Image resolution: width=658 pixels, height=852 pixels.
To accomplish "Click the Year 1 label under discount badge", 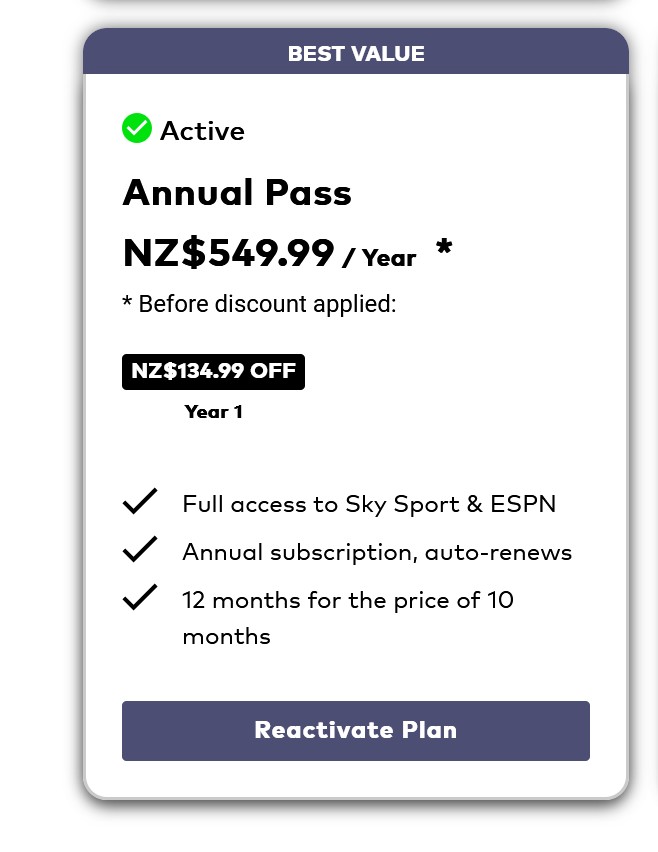I will tap(213, 412).
